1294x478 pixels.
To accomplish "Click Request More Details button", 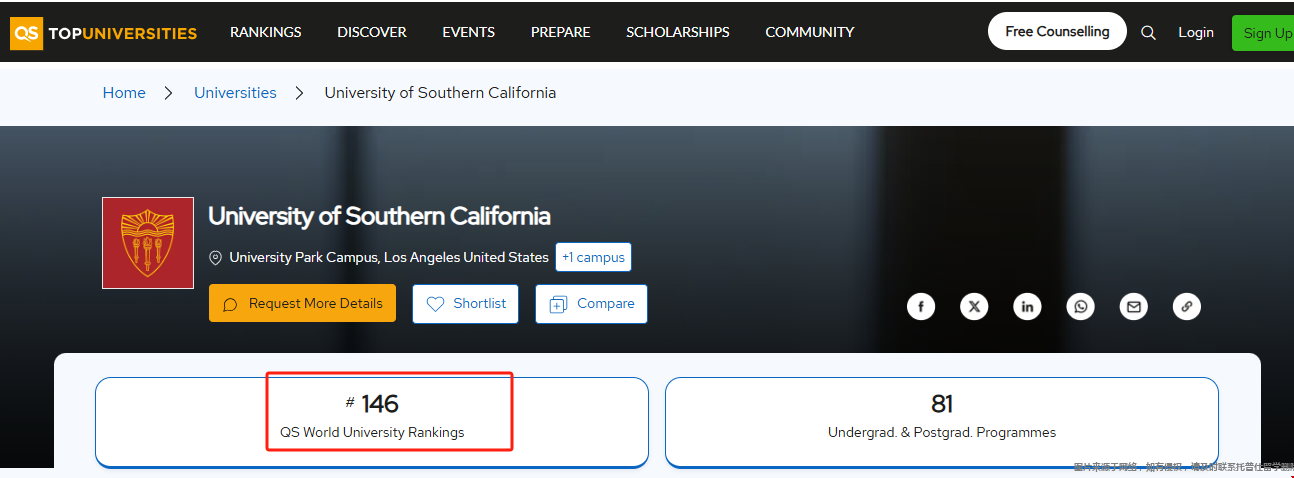I will pos(302,304).
